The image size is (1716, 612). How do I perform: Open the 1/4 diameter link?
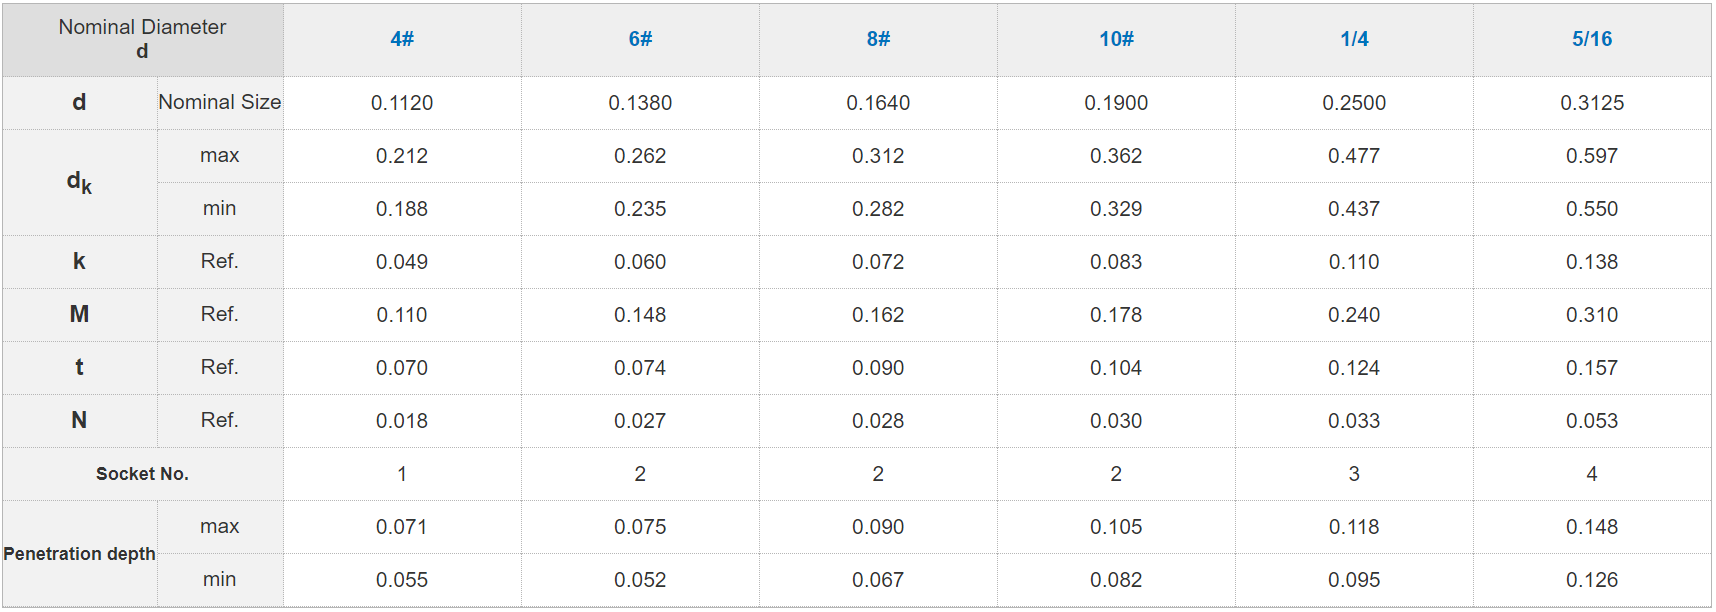(1354, 39)
